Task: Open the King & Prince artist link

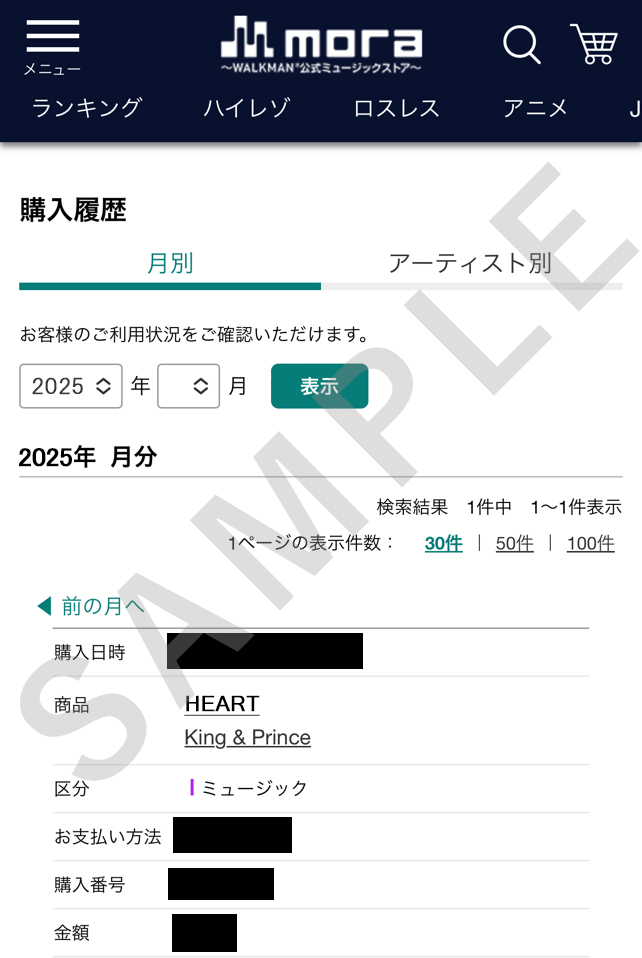Action: [x=247, y=737]
